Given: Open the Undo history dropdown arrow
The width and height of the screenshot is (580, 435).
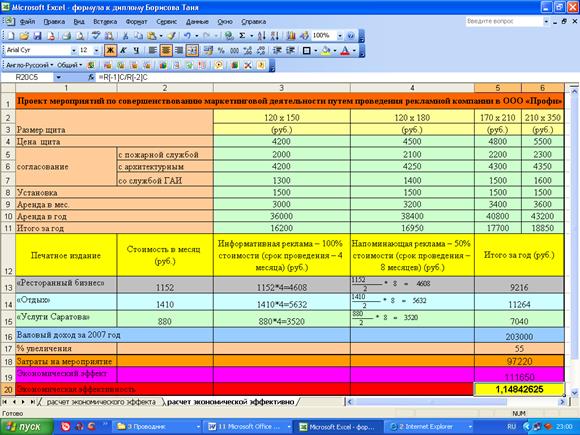Looking at the screenshot, I should [x=196, y=36].
